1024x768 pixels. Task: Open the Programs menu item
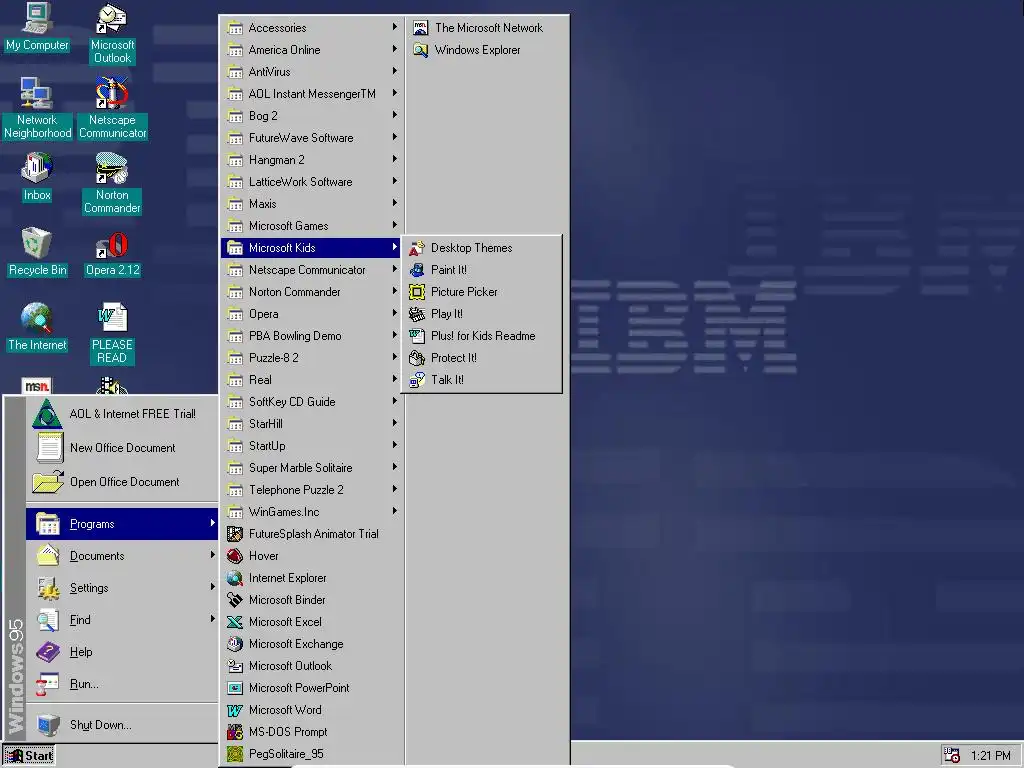point(122,524)
